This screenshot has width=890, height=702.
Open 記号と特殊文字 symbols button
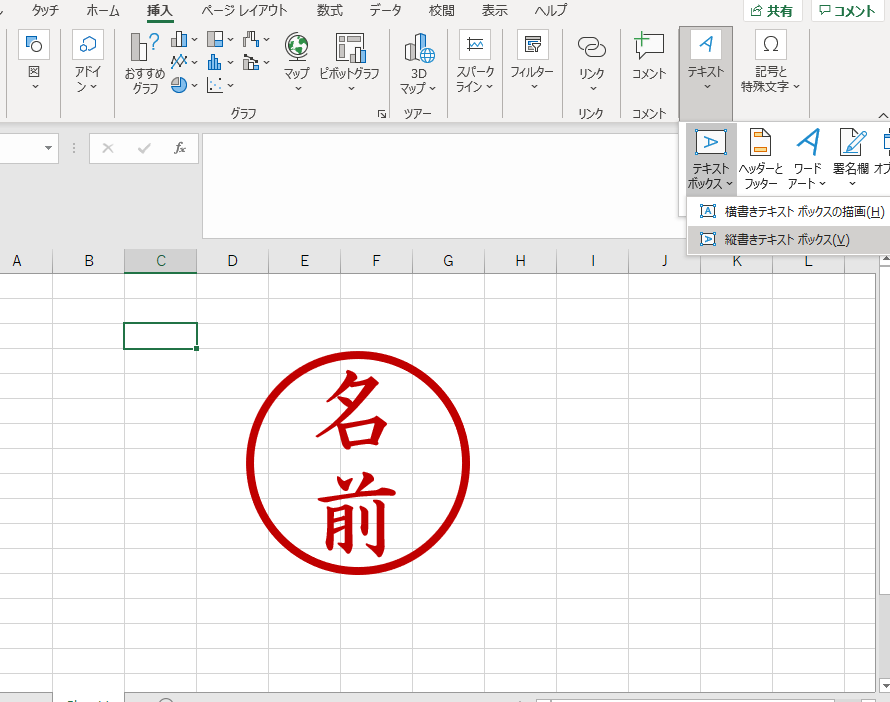pos(770,61)
